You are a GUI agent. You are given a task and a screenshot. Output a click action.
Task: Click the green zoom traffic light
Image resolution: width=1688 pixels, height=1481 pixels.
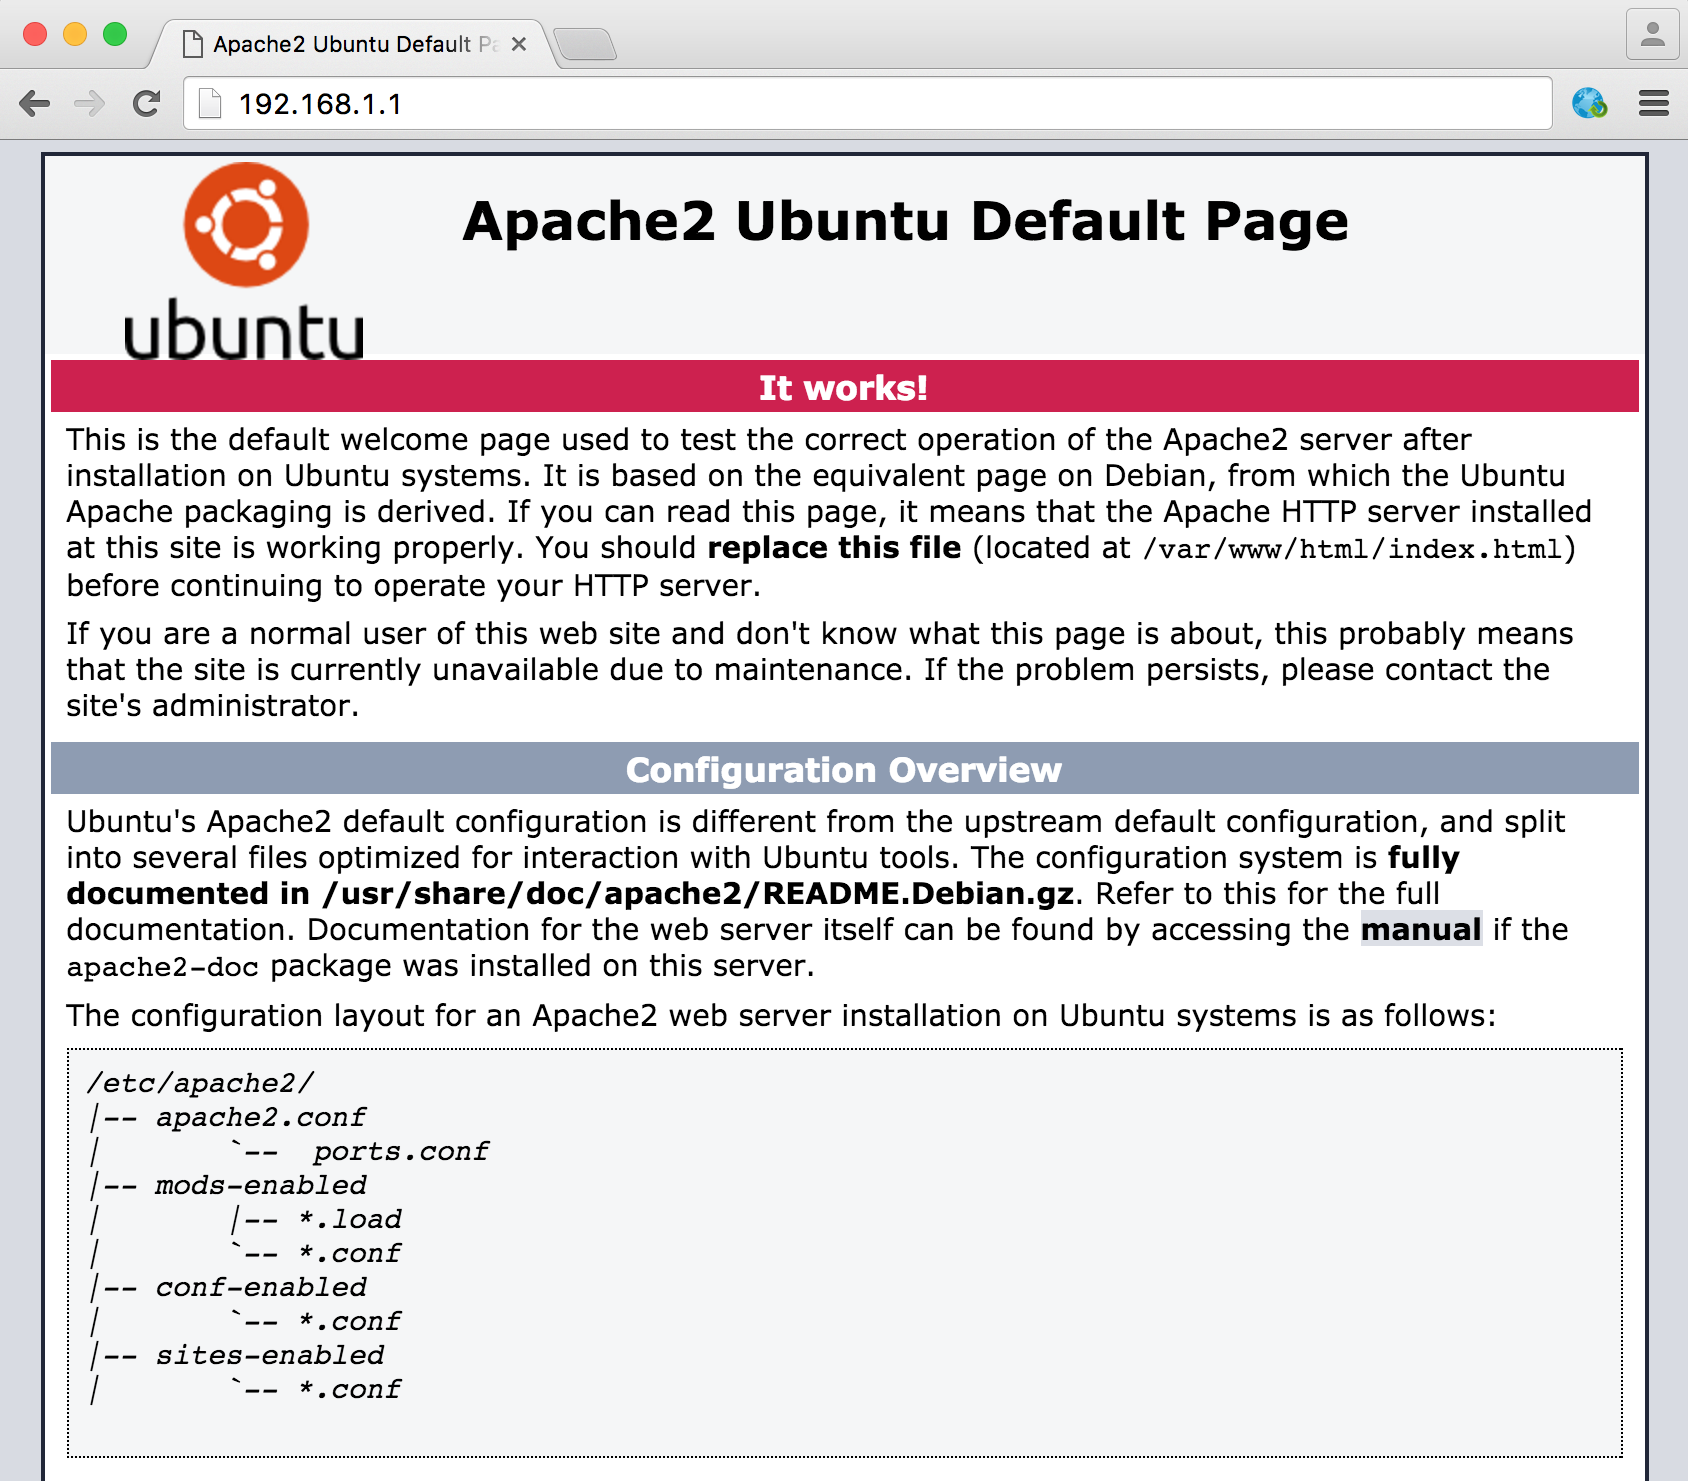[113, 33]
